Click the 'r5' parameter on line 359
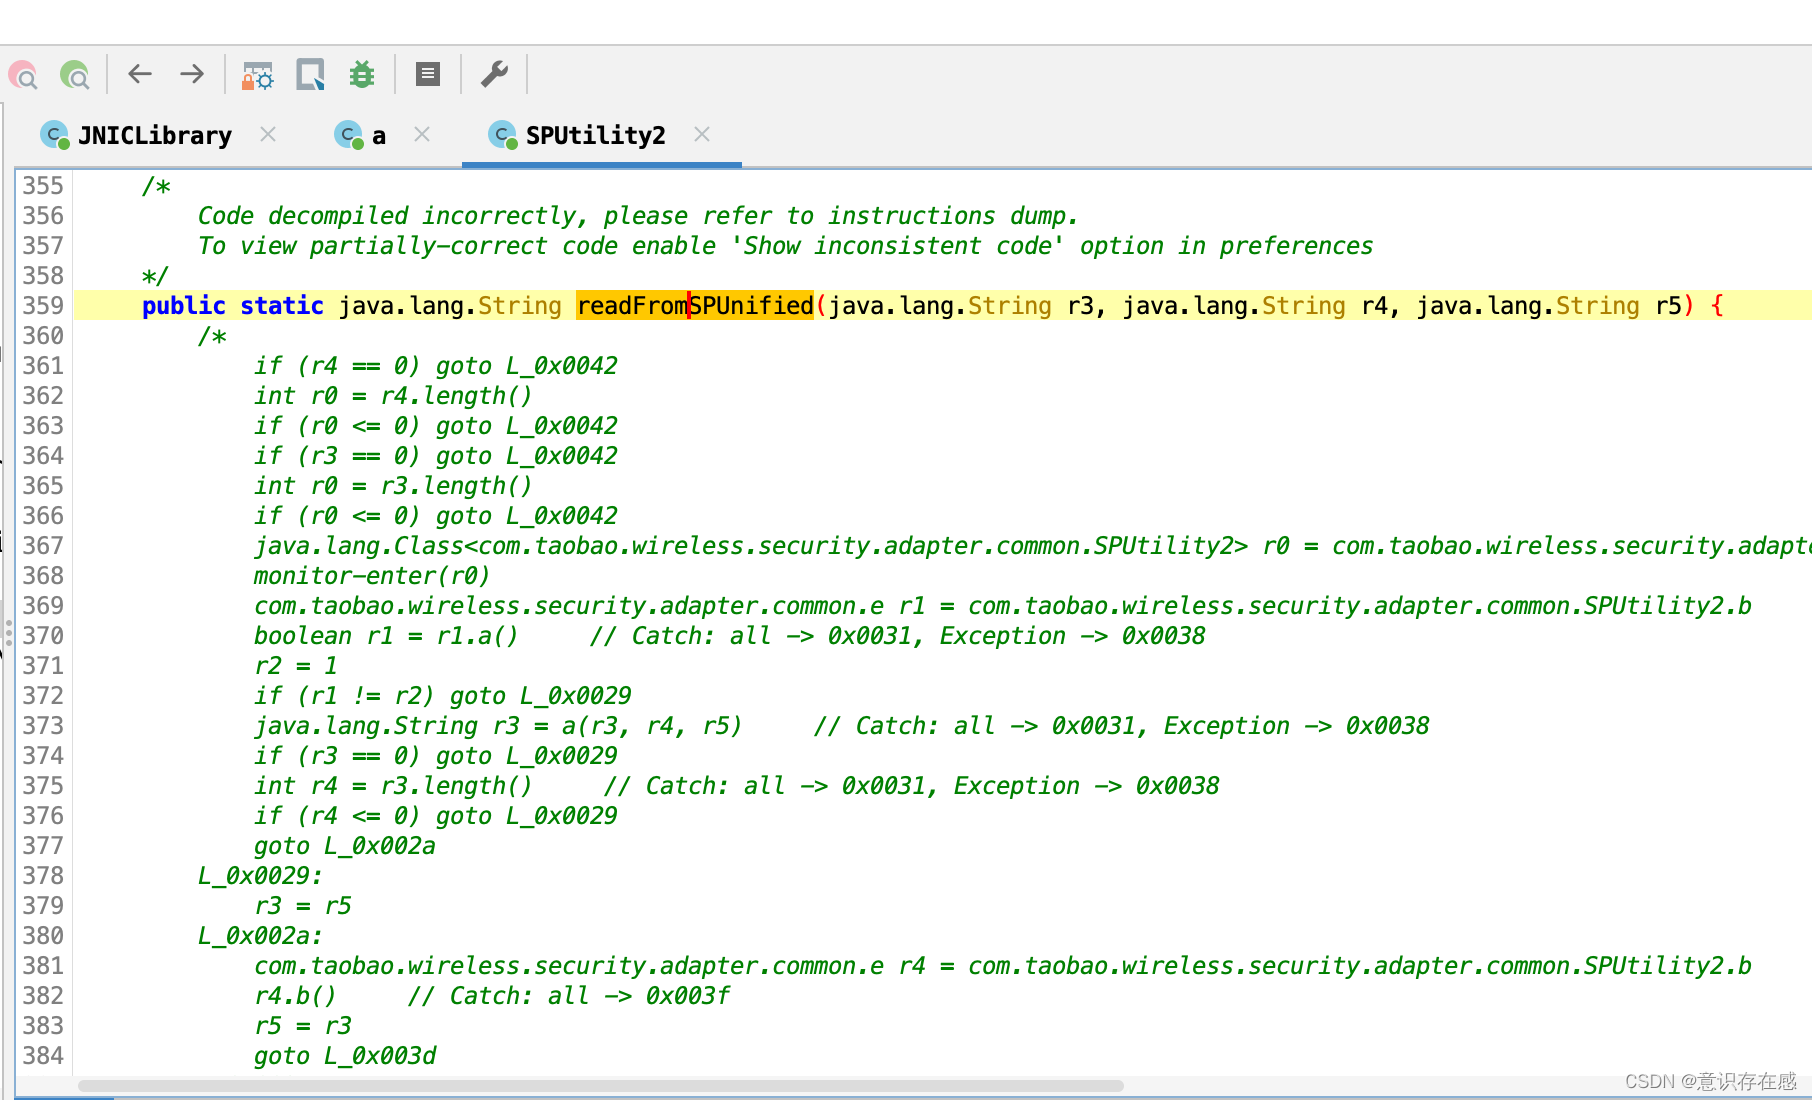Image resolution: width=1812 pixels, height=1100 pixels. pyautogui.click(x=1669, y=306)
